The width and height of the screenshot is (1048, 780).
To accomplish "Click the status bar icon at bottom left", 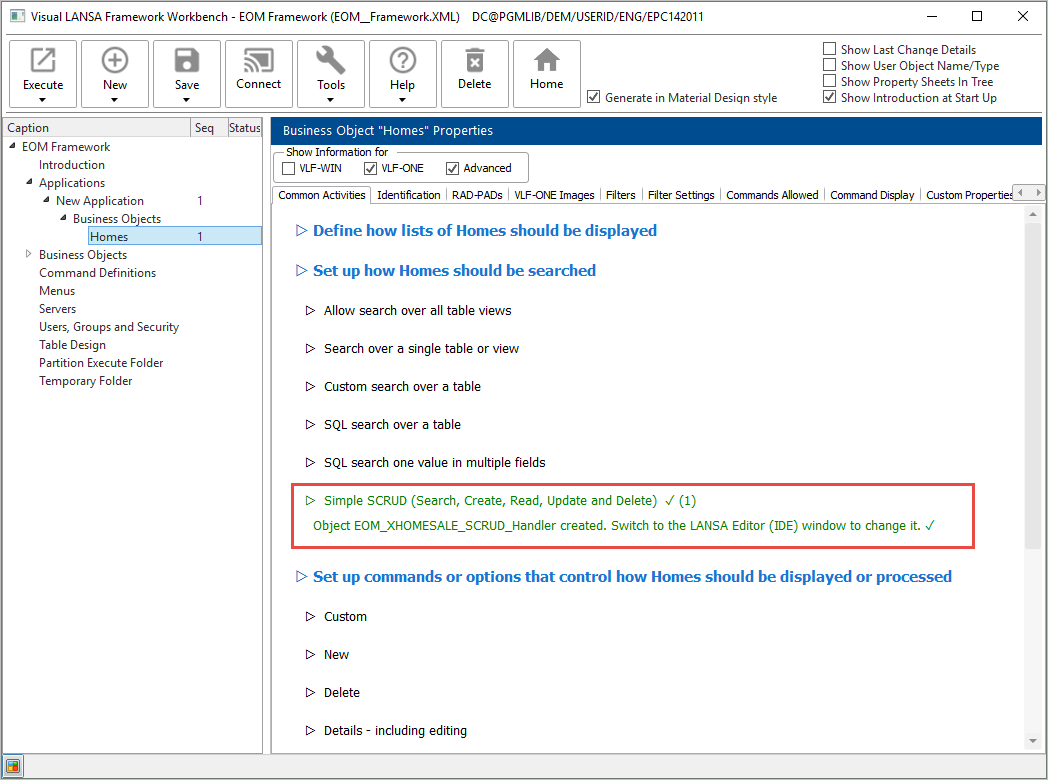I will [13, 767].
